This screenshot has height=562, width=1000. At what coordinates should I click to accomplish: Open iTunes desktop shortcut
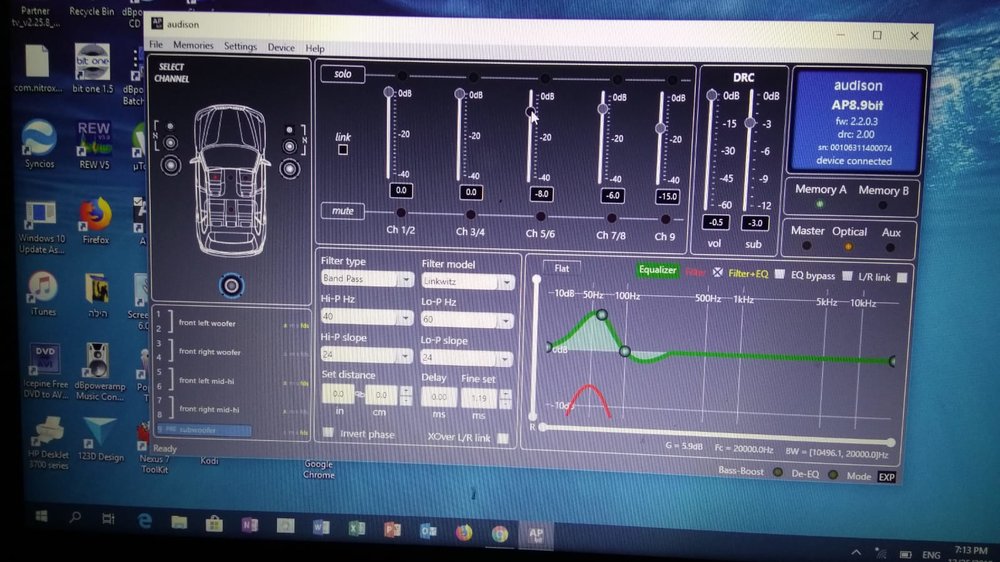coord(43,295)
